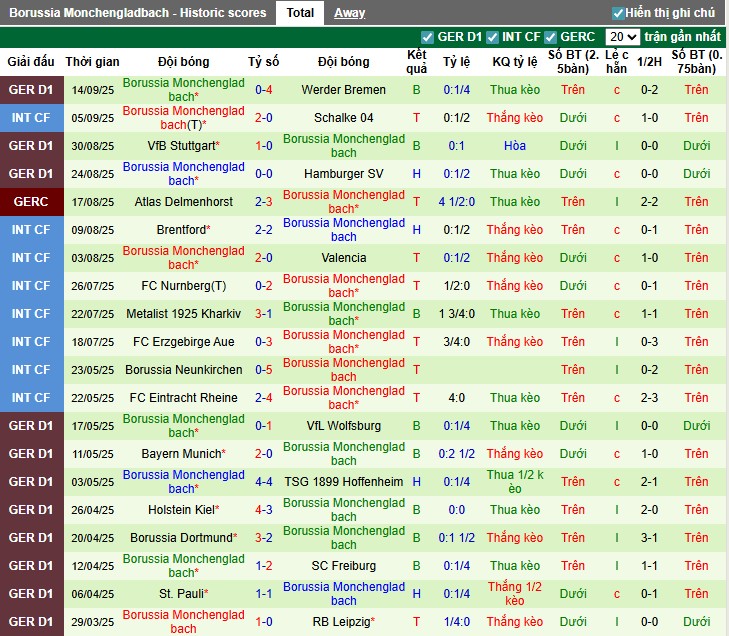
Task: Uncheck the GER D1 league filter
Action: click(x=428, y=37)
